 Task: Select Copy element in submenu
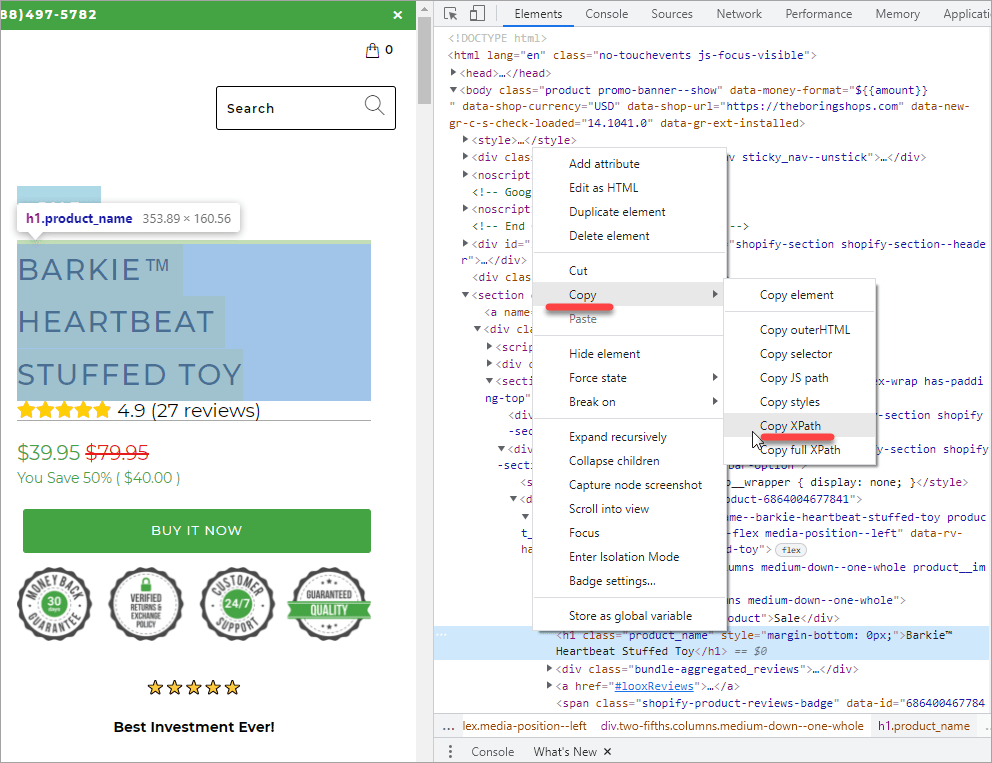coord(800,295)
